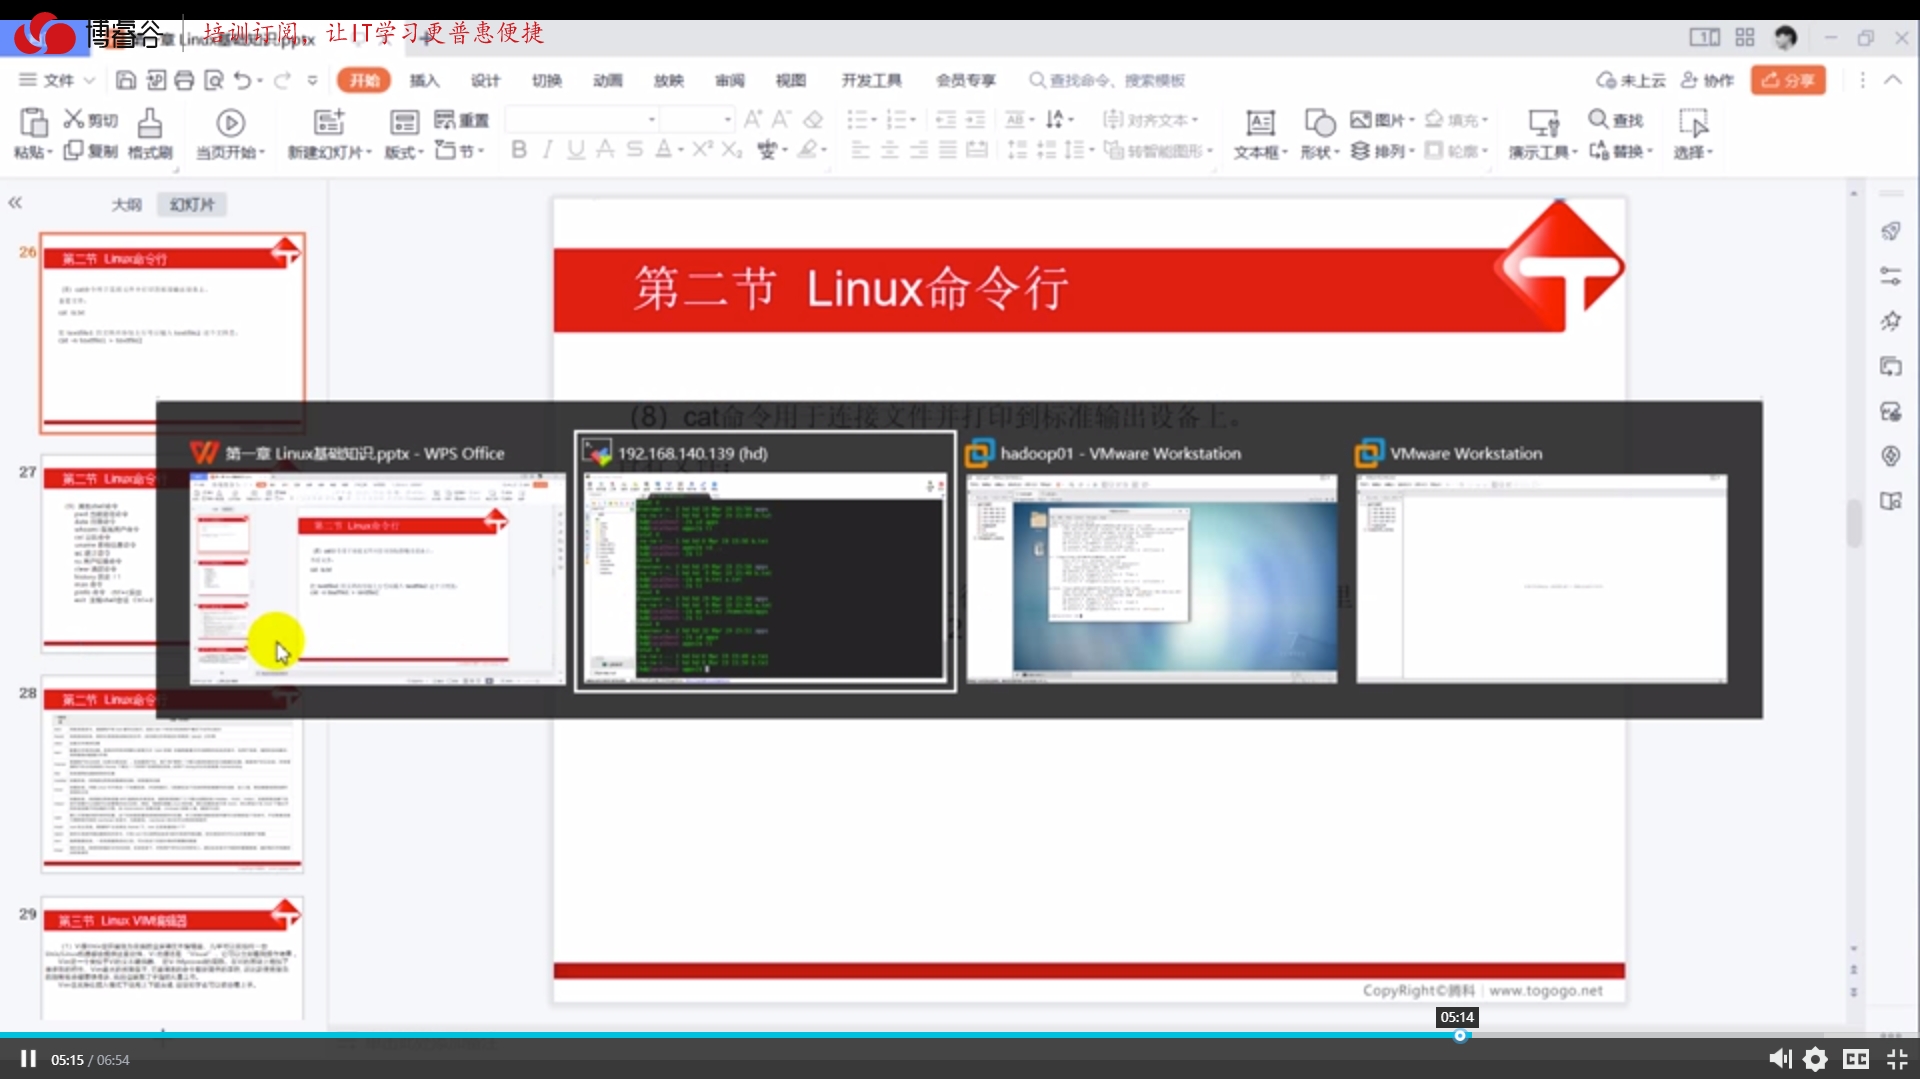Increase font size icon
This screenshot has height=1079, width=1920.
coord(753,120)
